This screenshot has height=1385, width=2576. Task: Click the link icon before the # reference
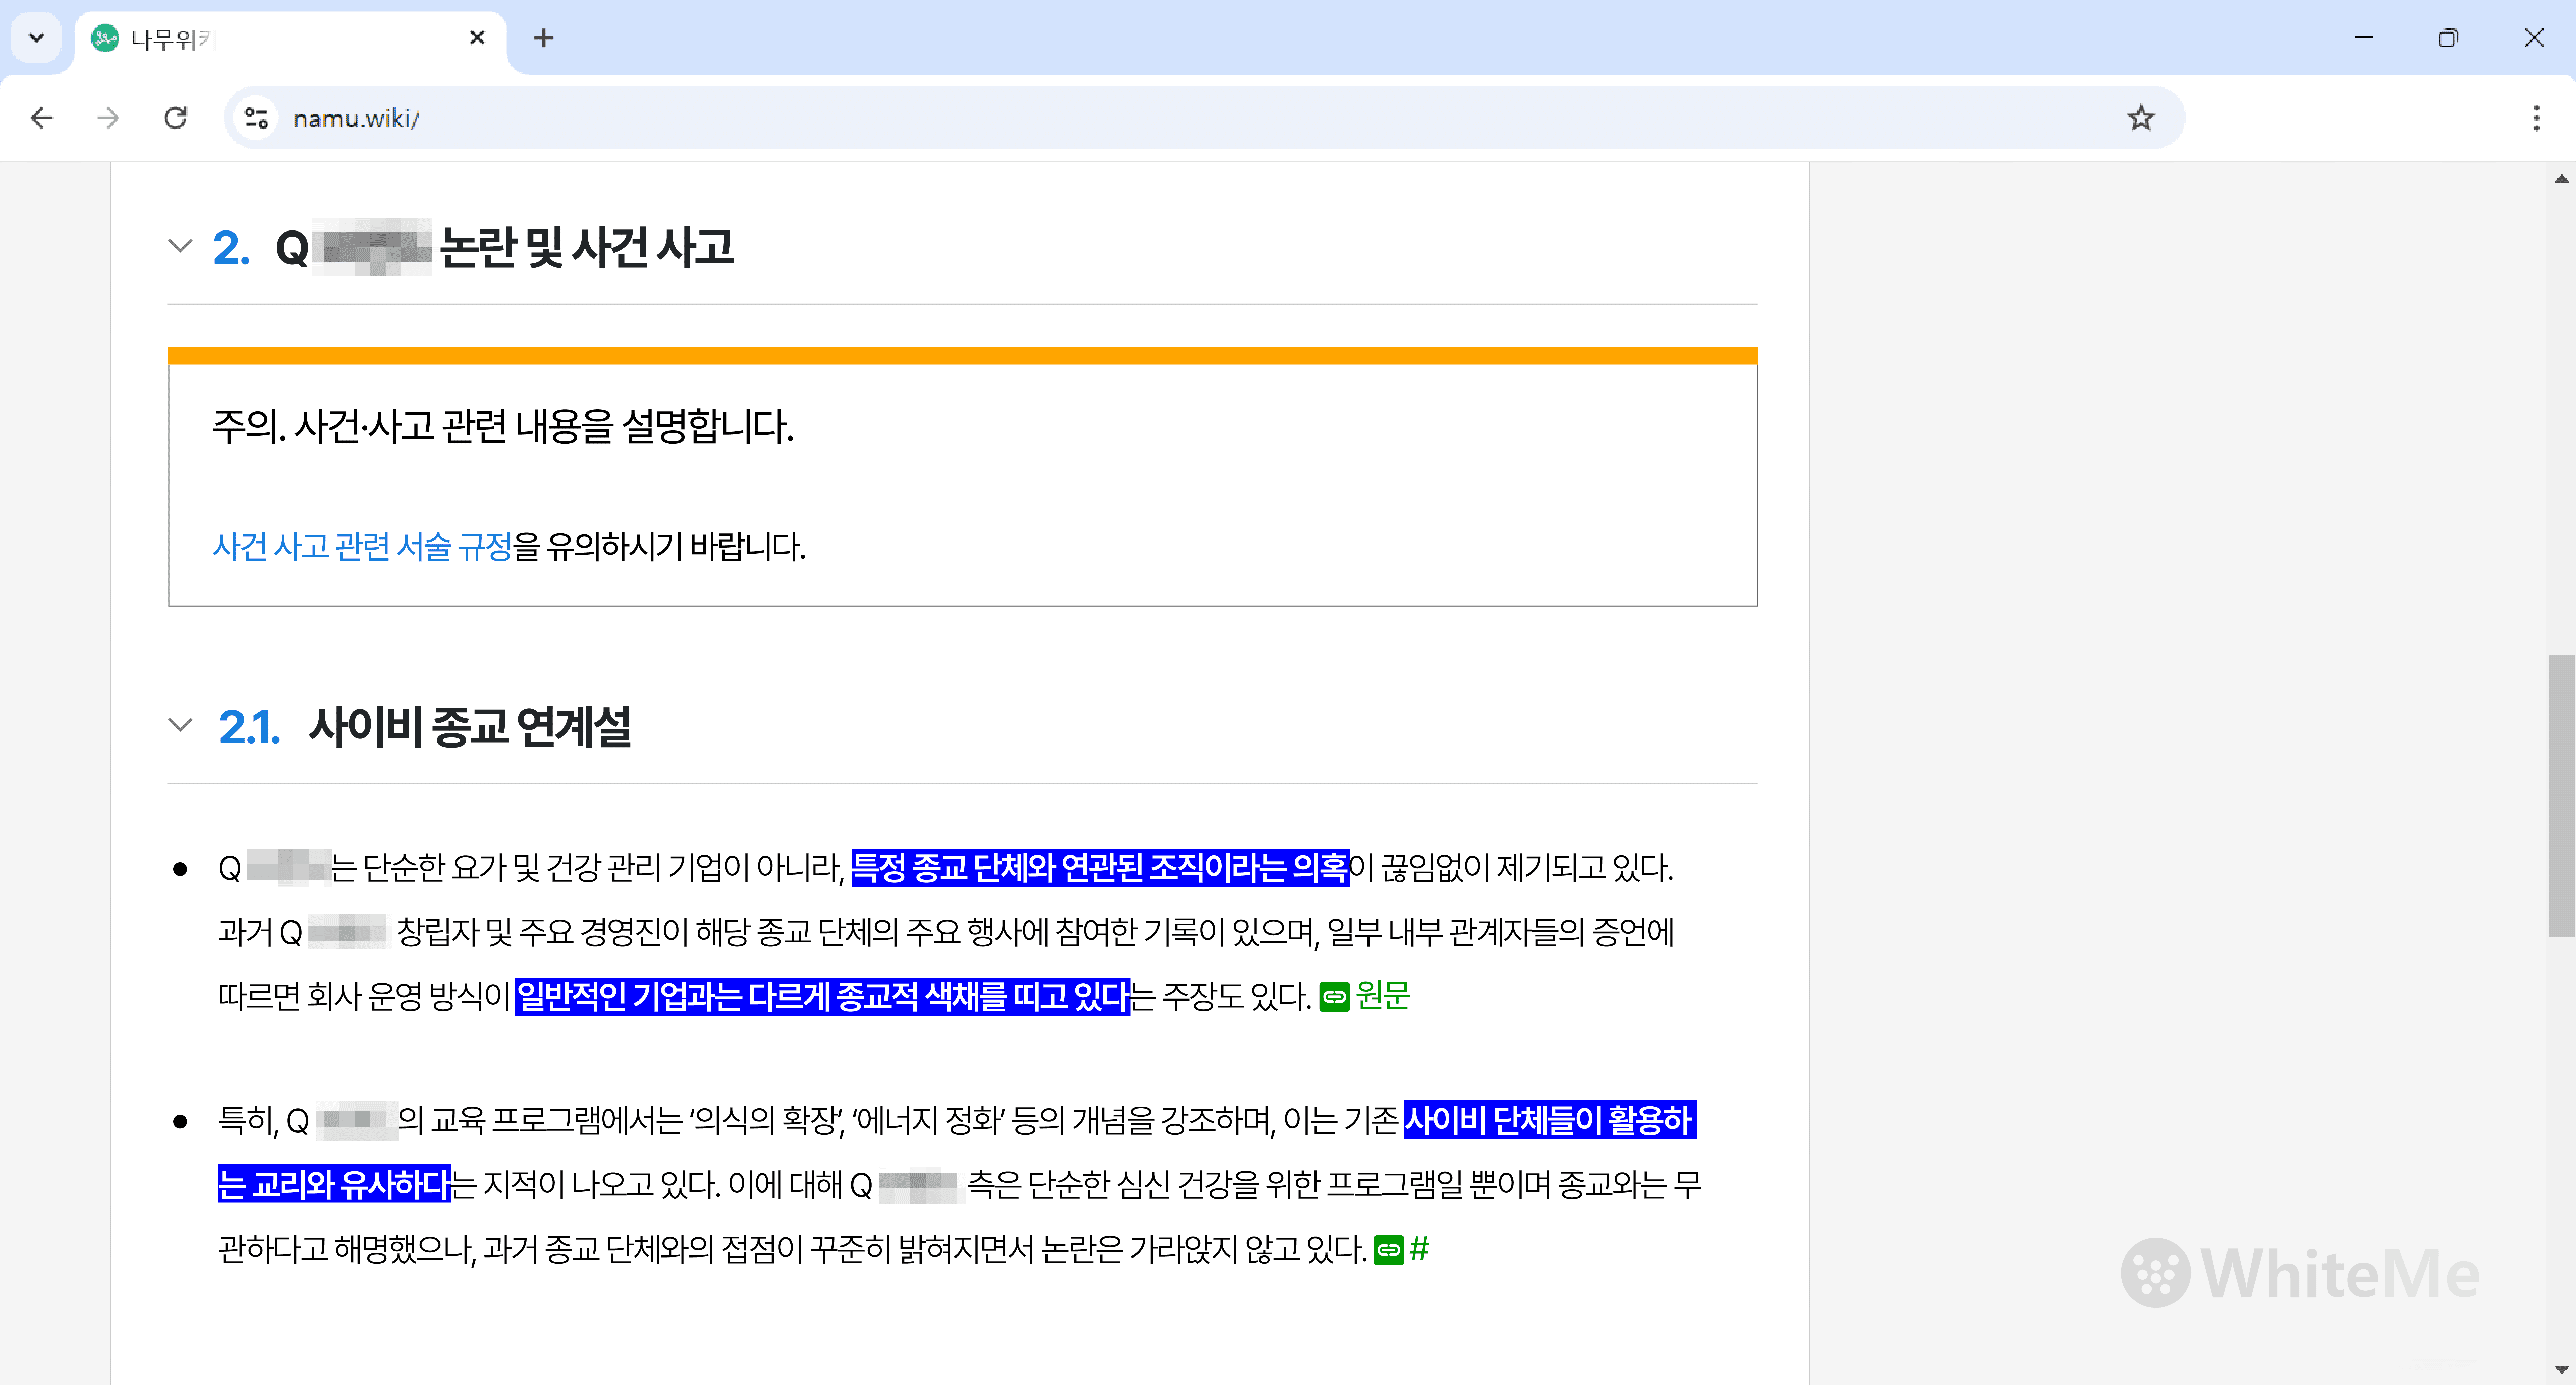(1389, 1250)
